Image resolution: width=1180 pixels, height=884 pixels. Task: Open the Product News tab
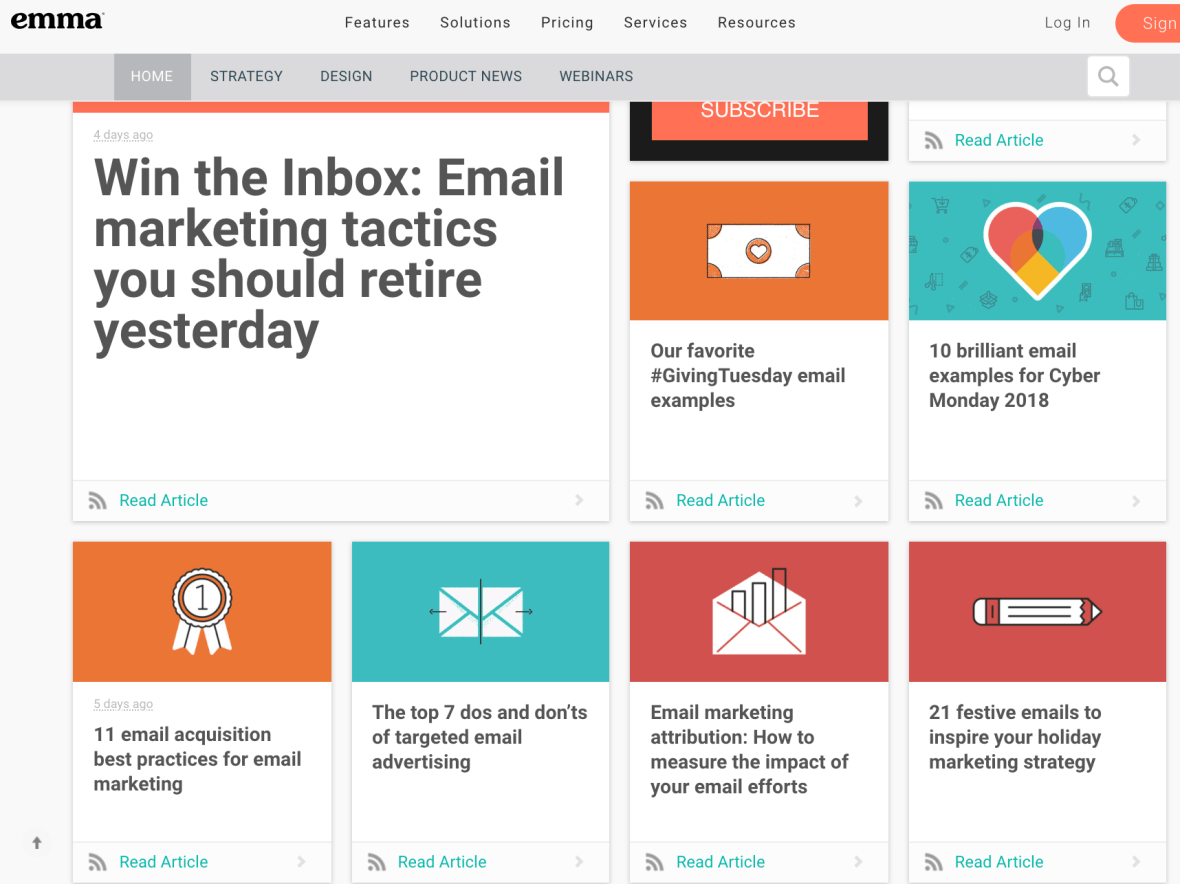coord(466,76)
